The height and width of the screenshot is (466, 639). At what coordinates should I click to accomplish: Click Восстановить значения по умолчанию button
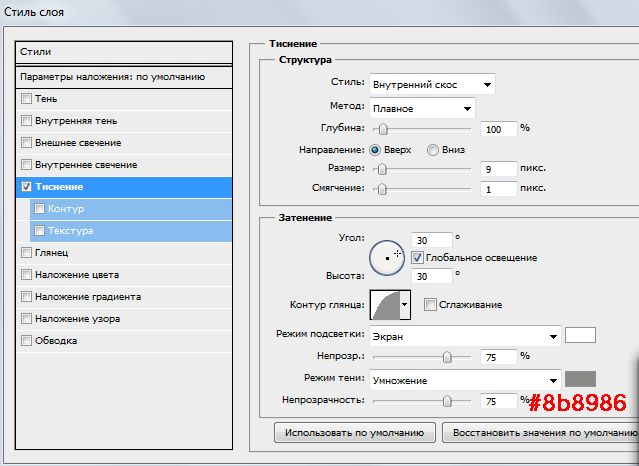pyautogui.click(x=540, y=433)
